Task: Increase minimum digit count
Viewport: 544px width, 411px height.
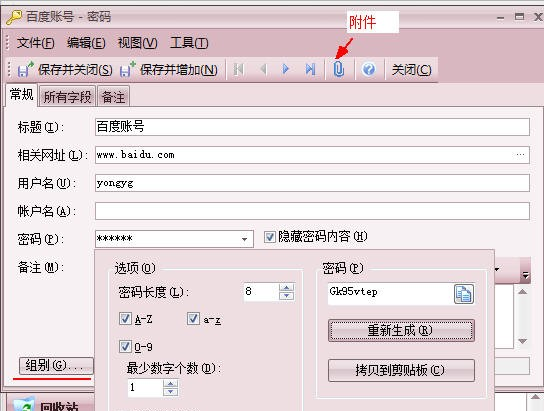Action: click(x=170, y=384)
